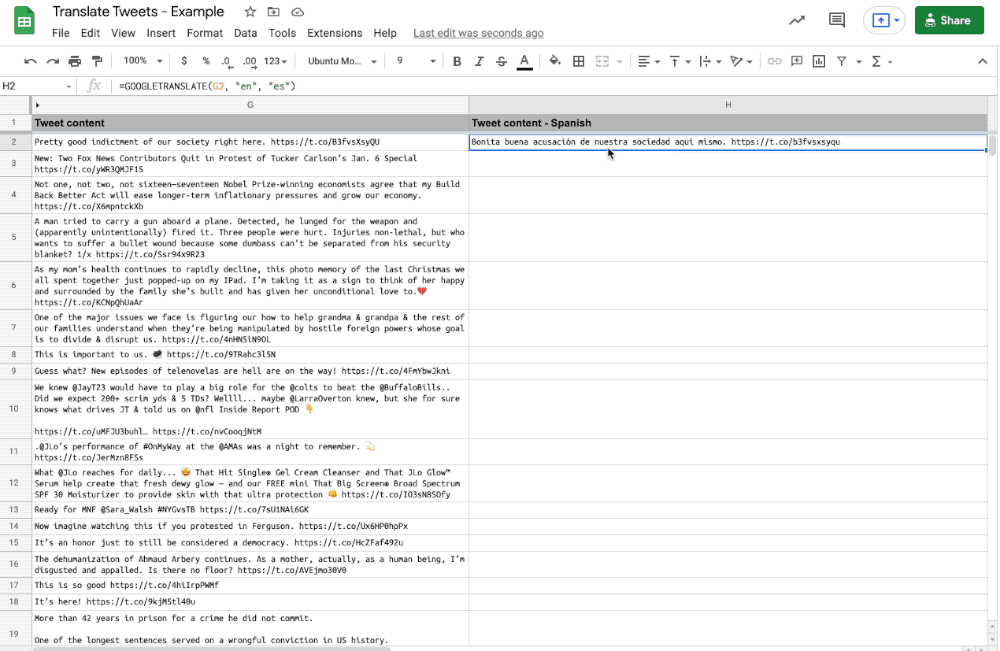Viewport: 1000px width, 651px height.
Task: Open the 'Last edit was seconds ago' link
Action: 478,33
